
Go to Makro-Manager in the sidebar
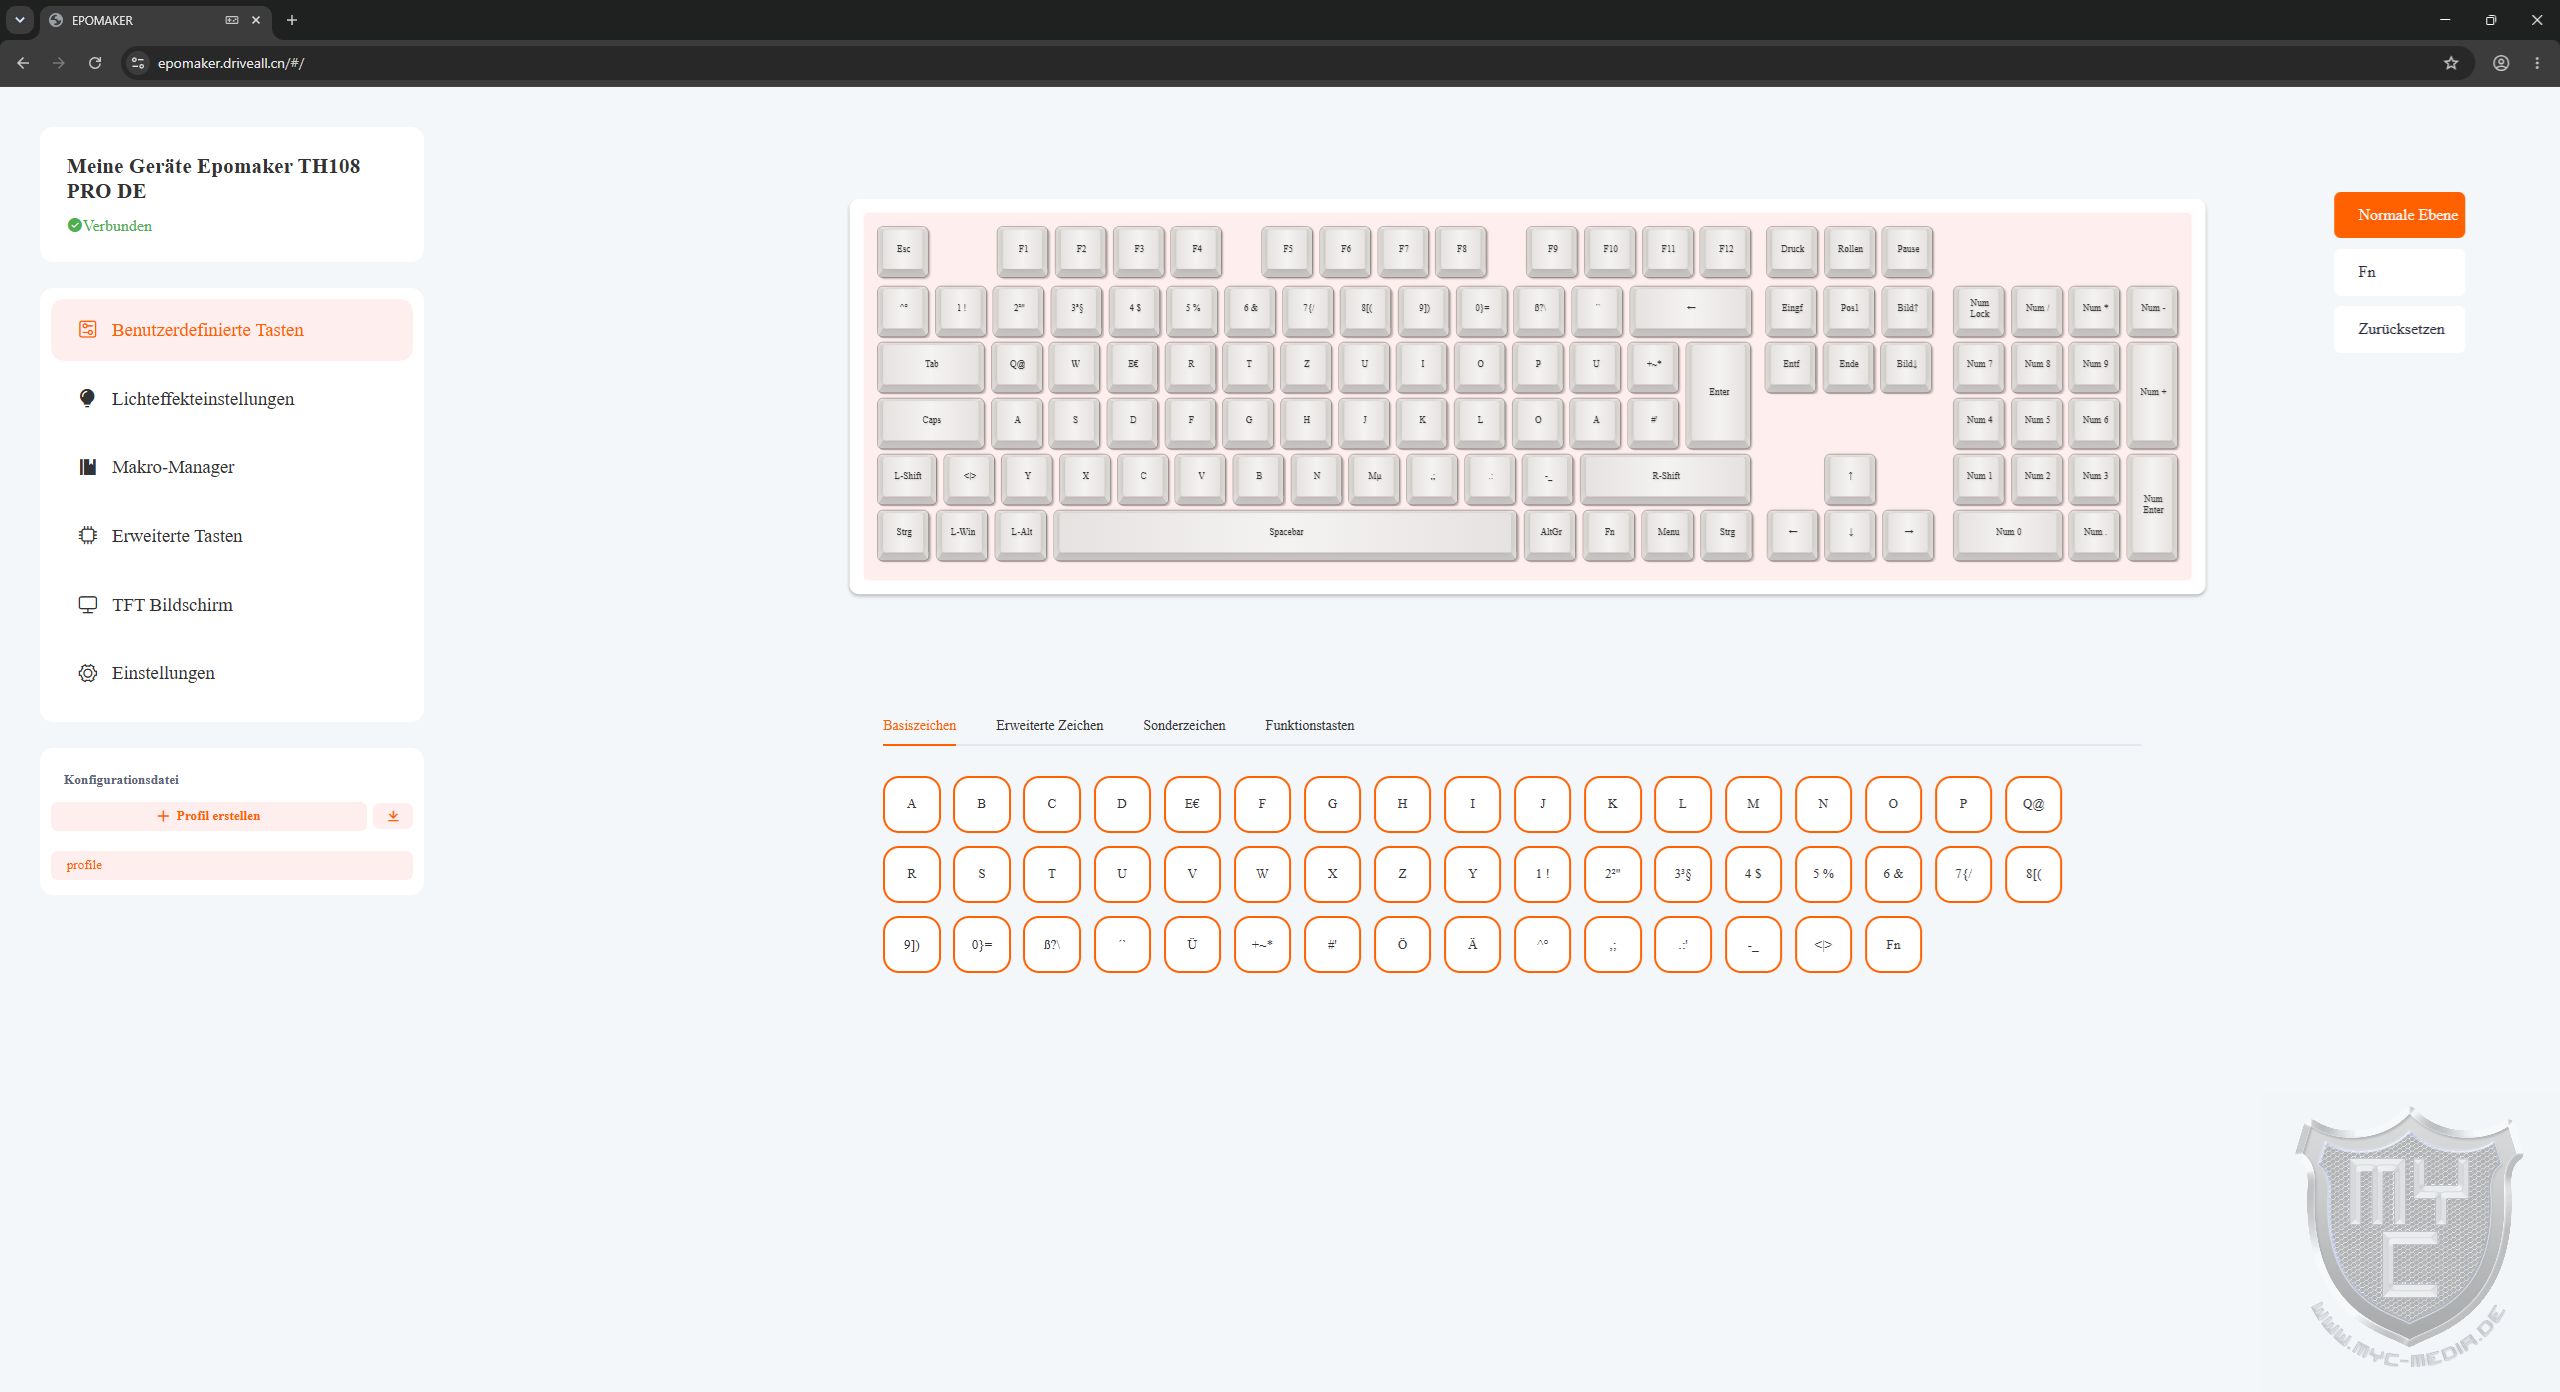232,467
